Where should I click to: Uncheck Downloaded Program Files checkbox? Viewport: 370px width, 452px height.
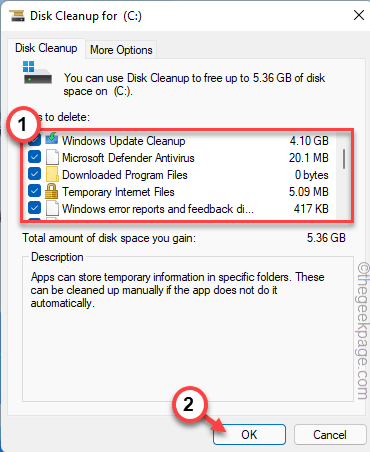34,174
